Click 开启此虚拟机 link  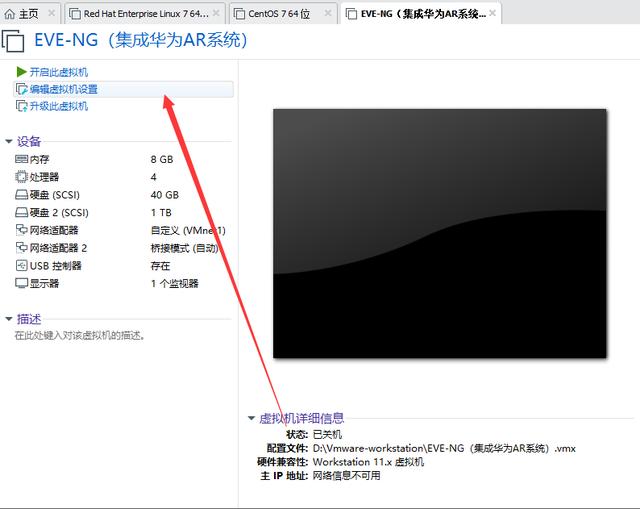point(59,72)
